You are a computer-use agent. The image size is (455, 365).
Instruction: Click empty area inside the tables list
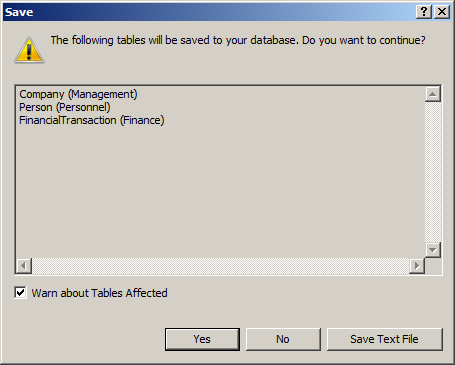(x=220, y=192)
